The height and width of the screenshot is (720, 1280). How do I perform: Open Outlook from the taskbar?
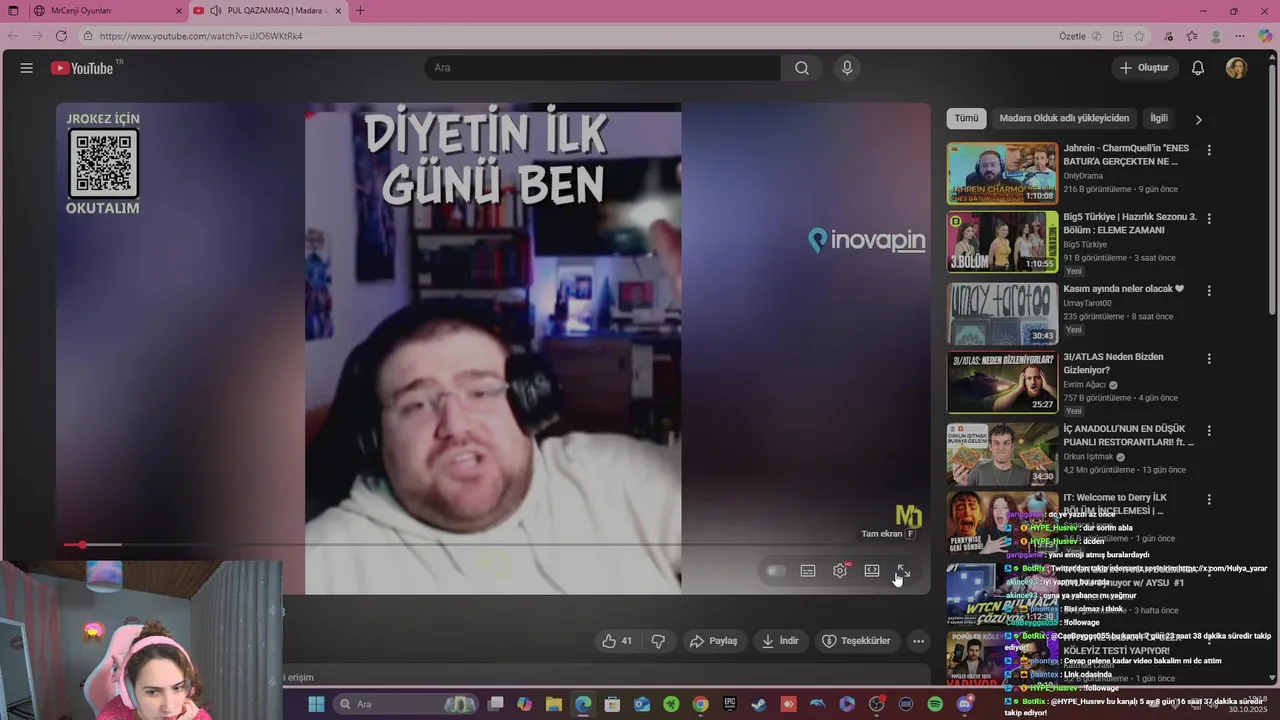[x=642, y=704]
